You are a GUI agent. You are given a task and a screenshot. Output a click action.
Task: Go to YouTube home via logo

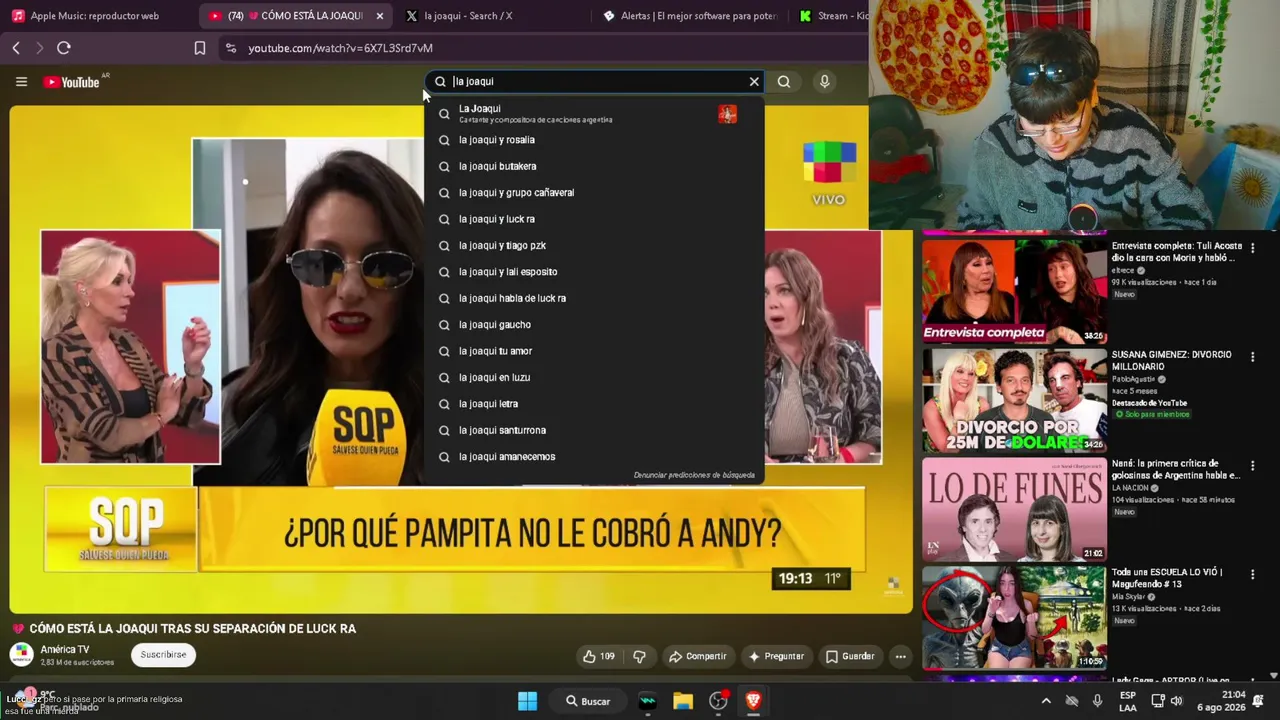pyautogui.click(x=72, y=82)
